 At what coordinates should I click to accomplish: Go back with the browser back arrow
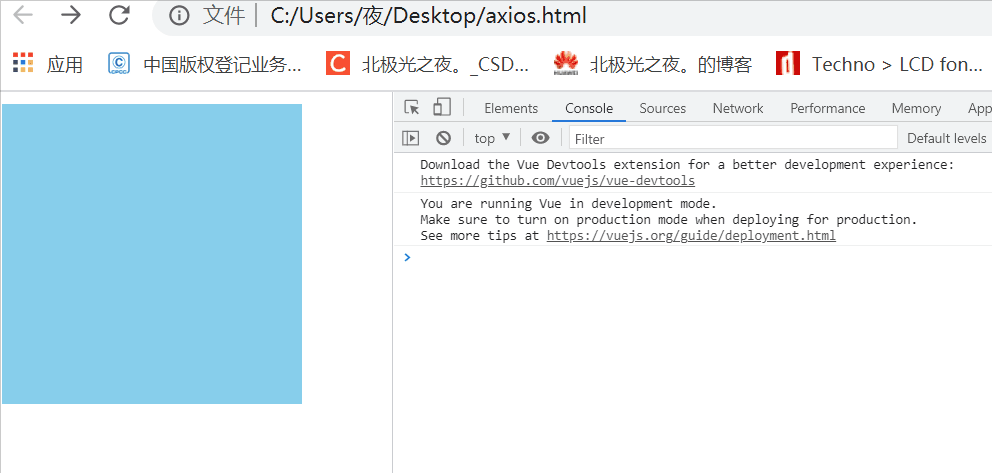click(x=23, y=15)
